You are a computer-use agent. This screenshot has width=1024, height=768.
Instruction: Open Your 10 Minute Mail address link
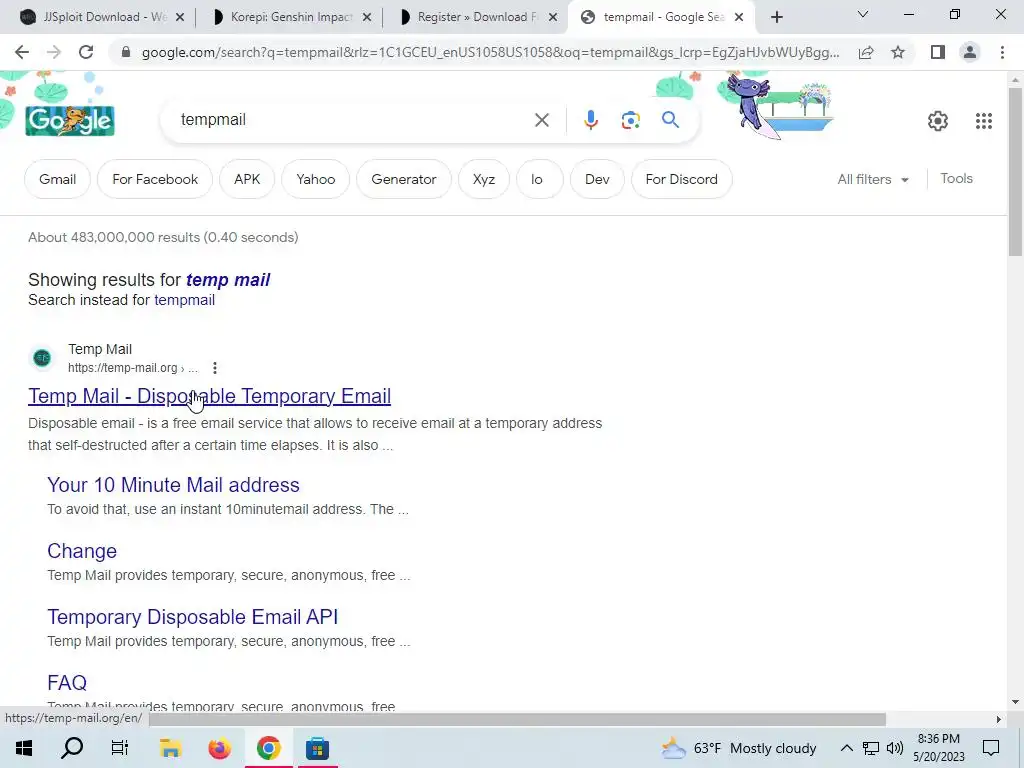pyautogui.click(x=173, y=485)
